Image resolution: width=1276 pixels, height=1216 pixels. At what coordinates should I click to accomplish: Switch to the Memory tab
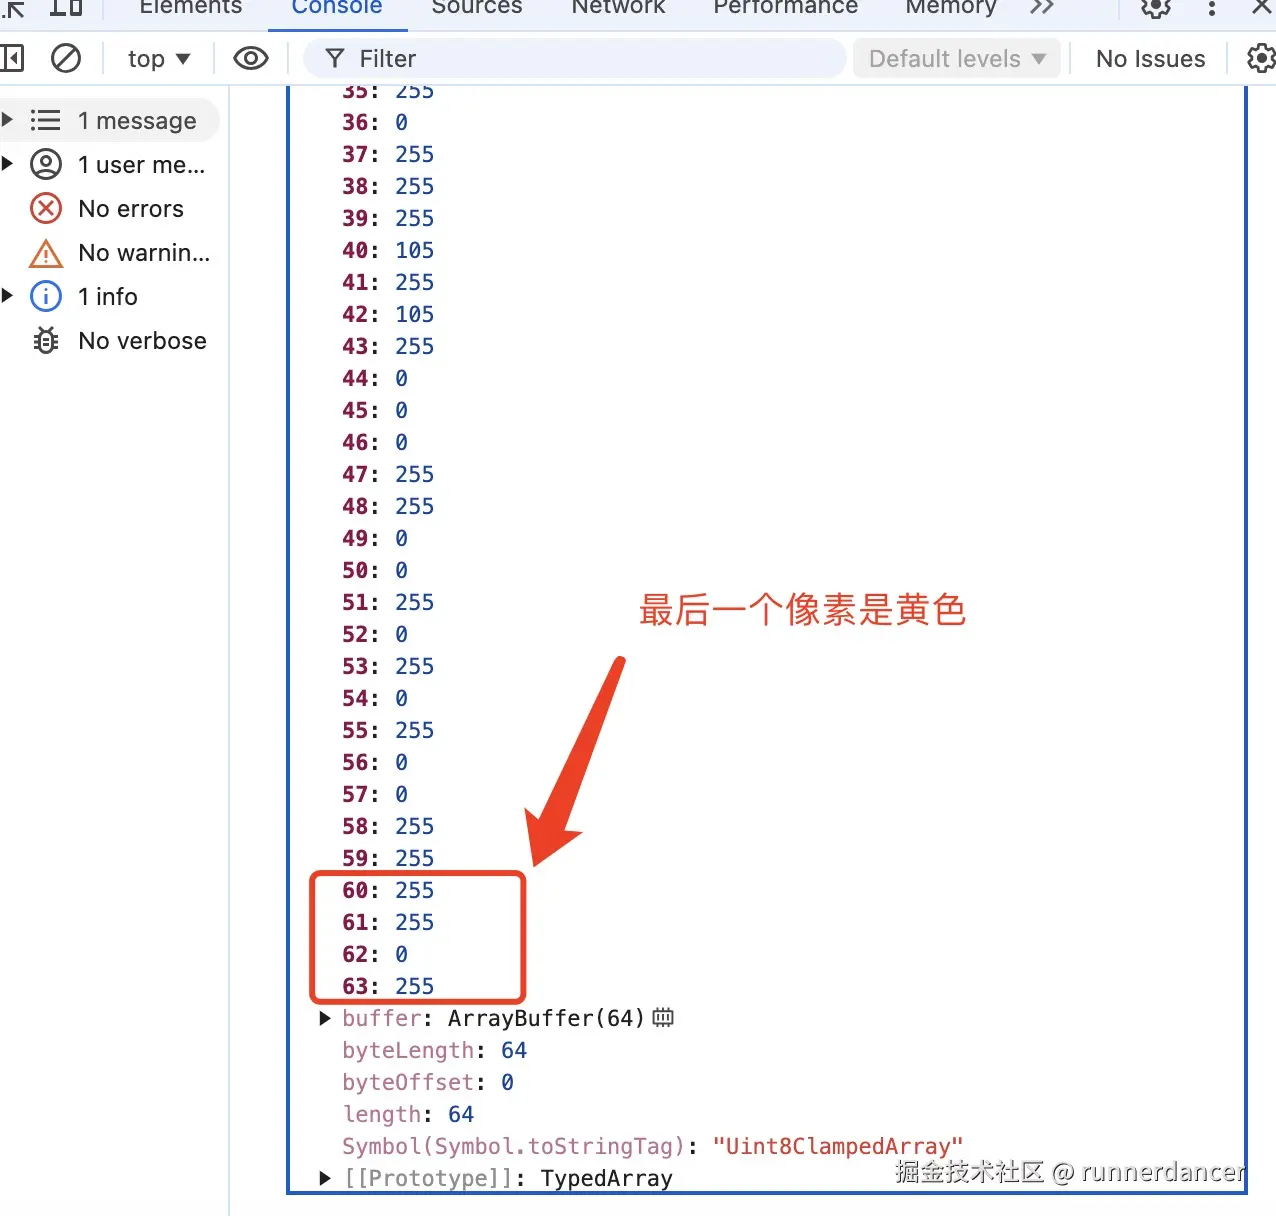tap(951, 8)
